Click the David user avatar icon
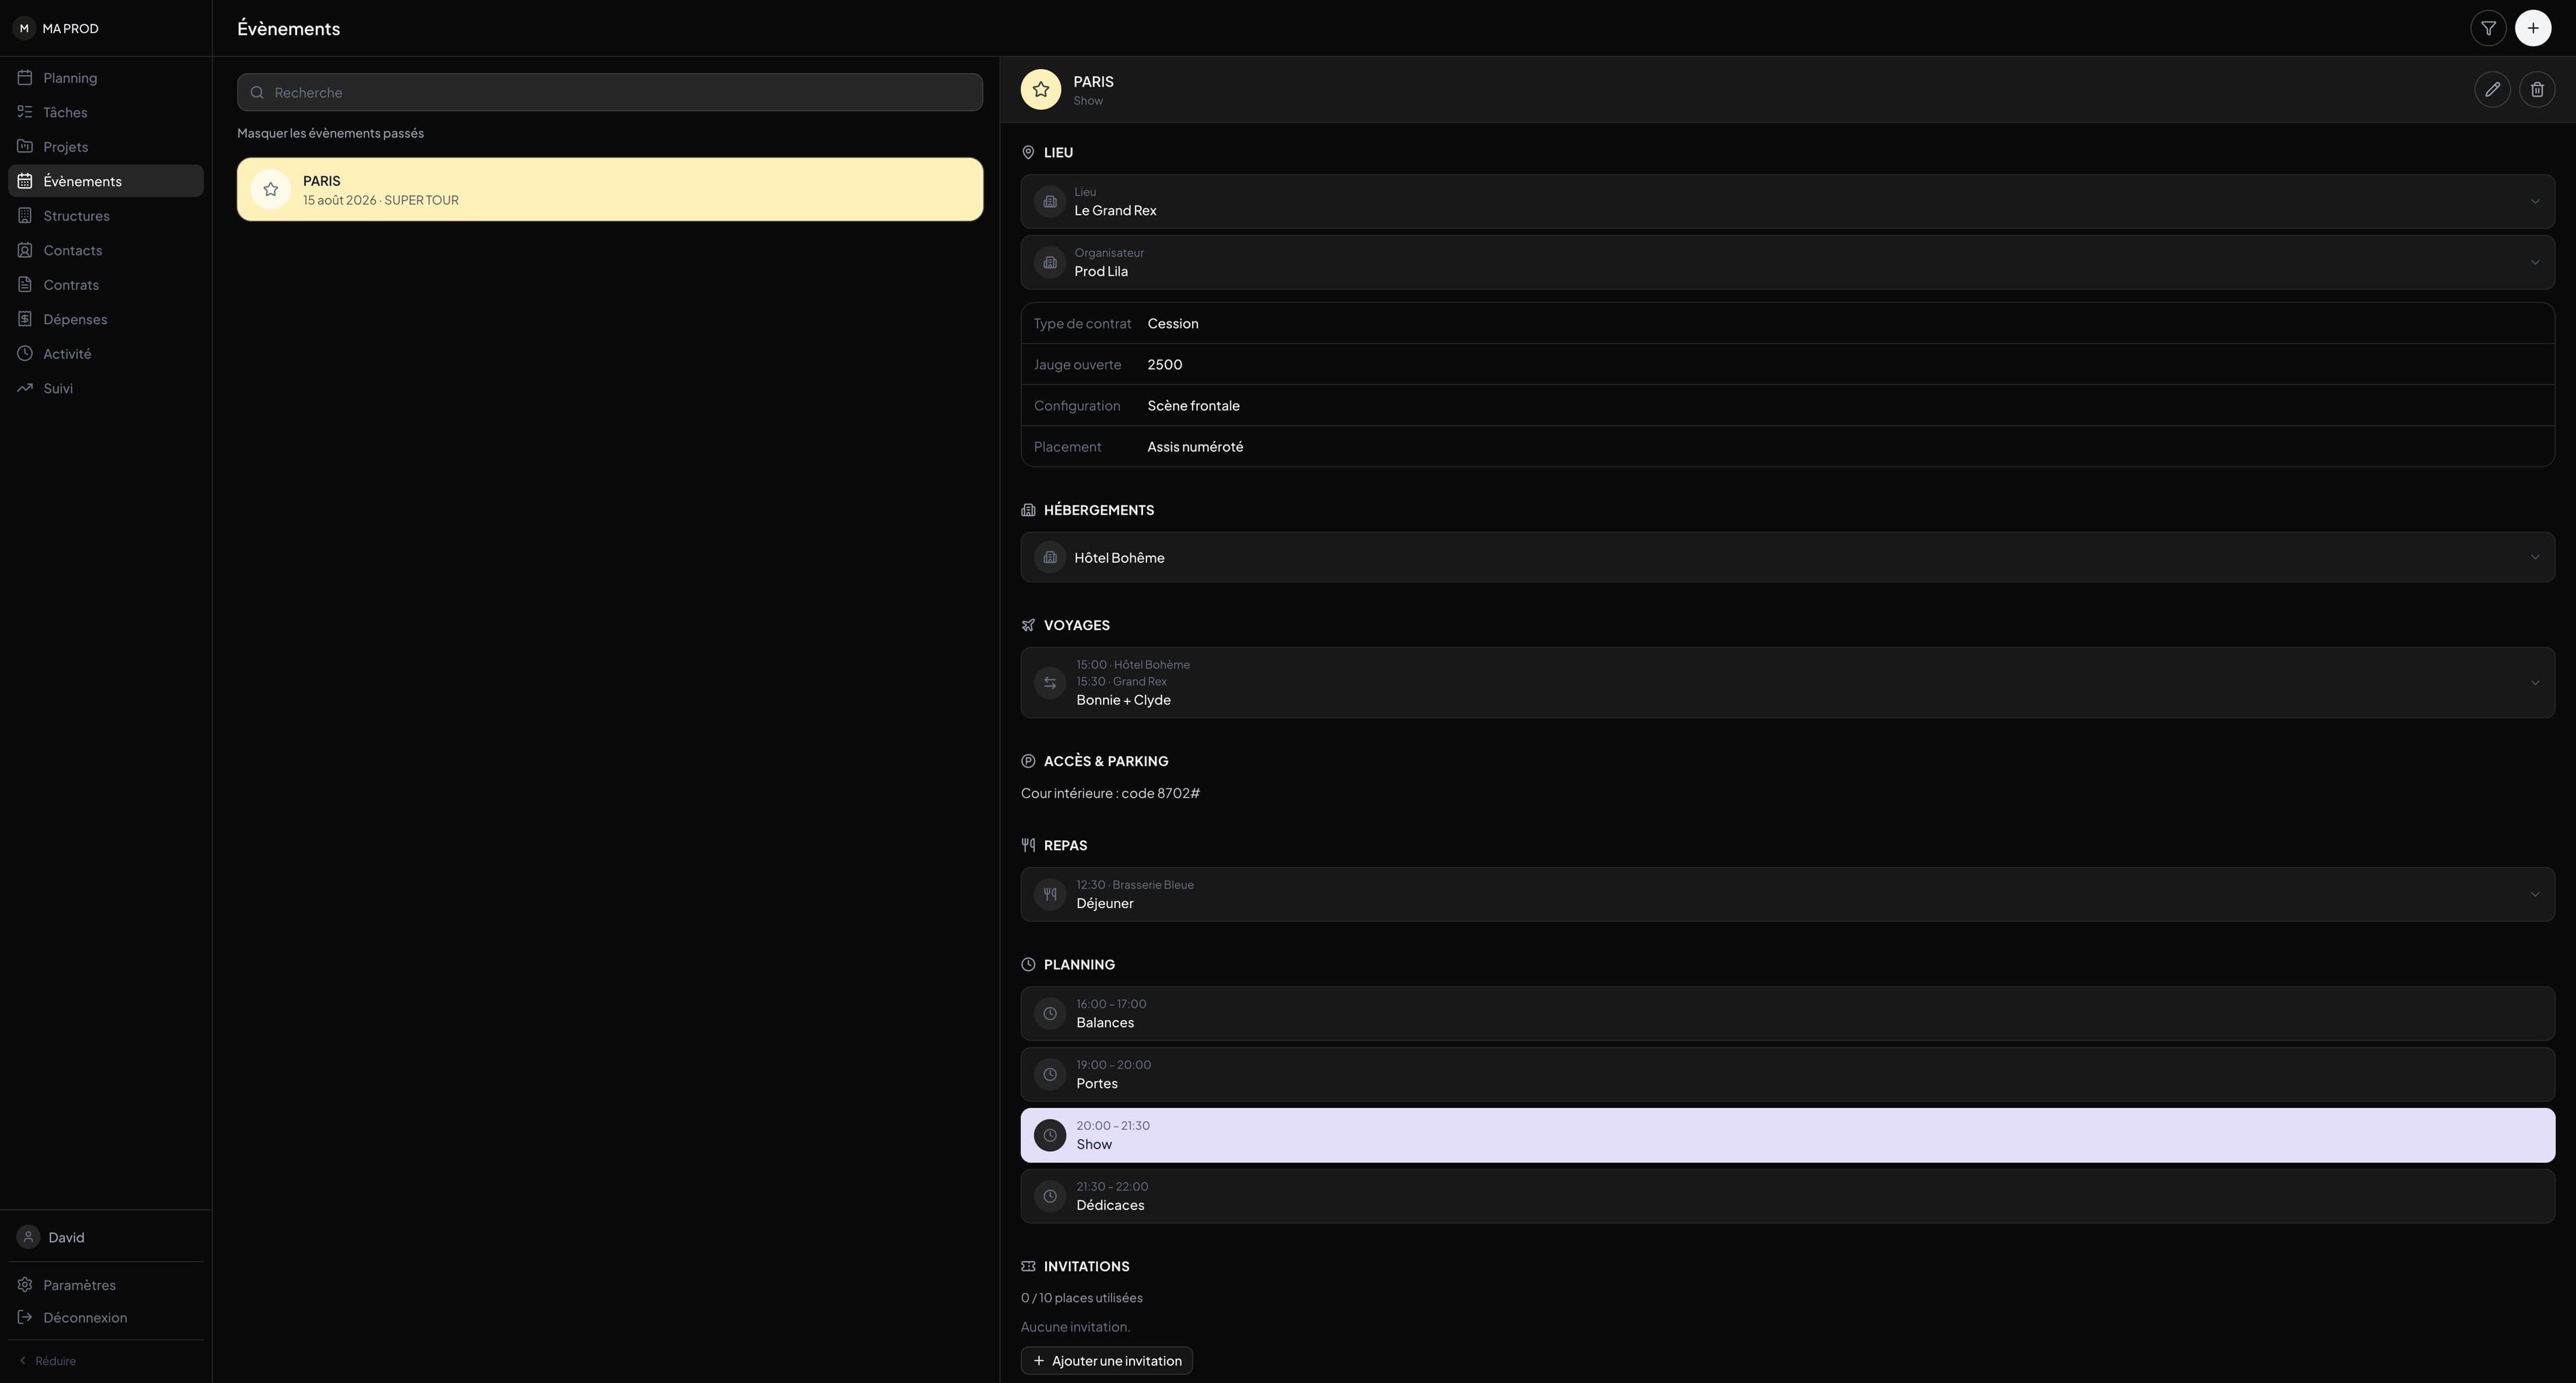 (28, 1237)
